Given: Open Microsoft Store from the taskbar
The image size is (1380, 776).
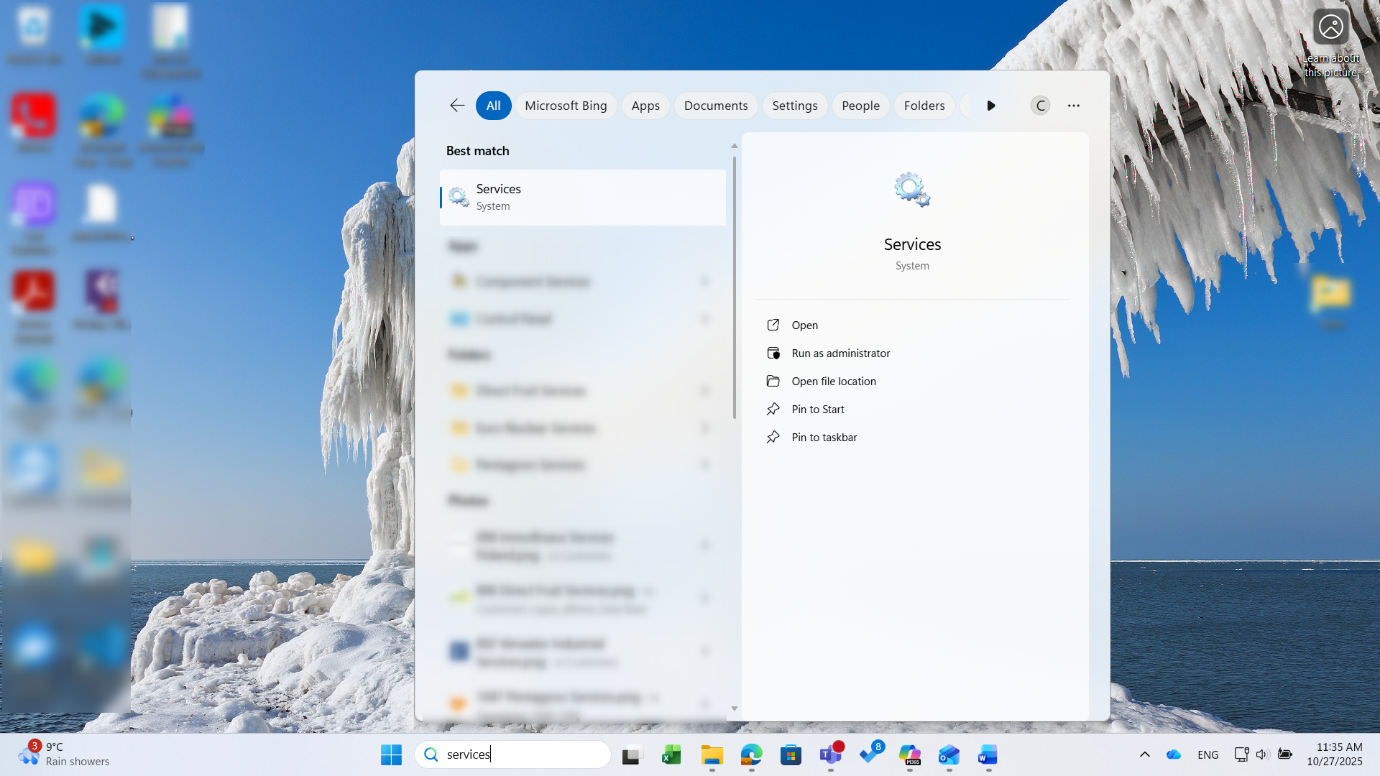Looking at the screenshot, I should click(791, 755).
